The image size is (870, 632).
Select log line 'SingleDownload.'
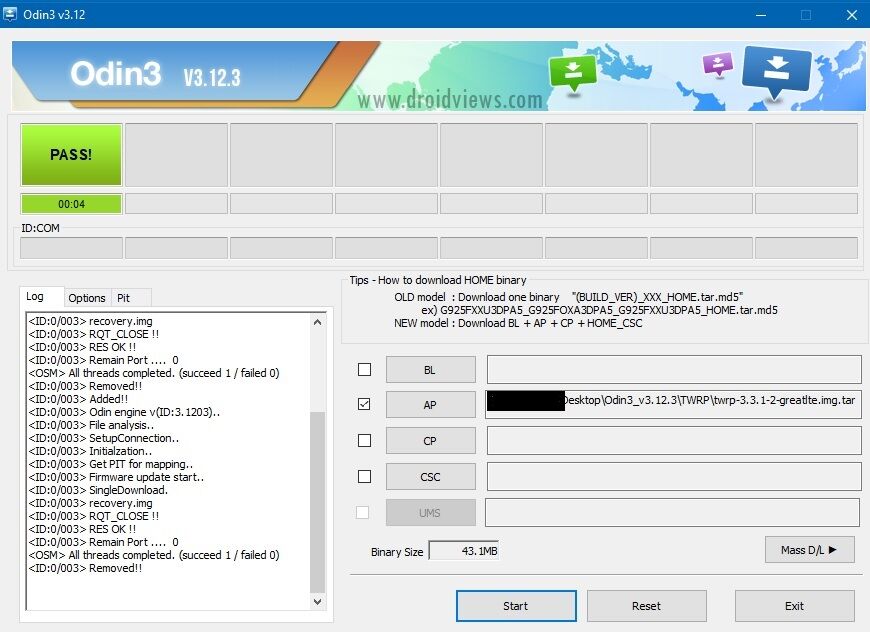tap(98, 491)
